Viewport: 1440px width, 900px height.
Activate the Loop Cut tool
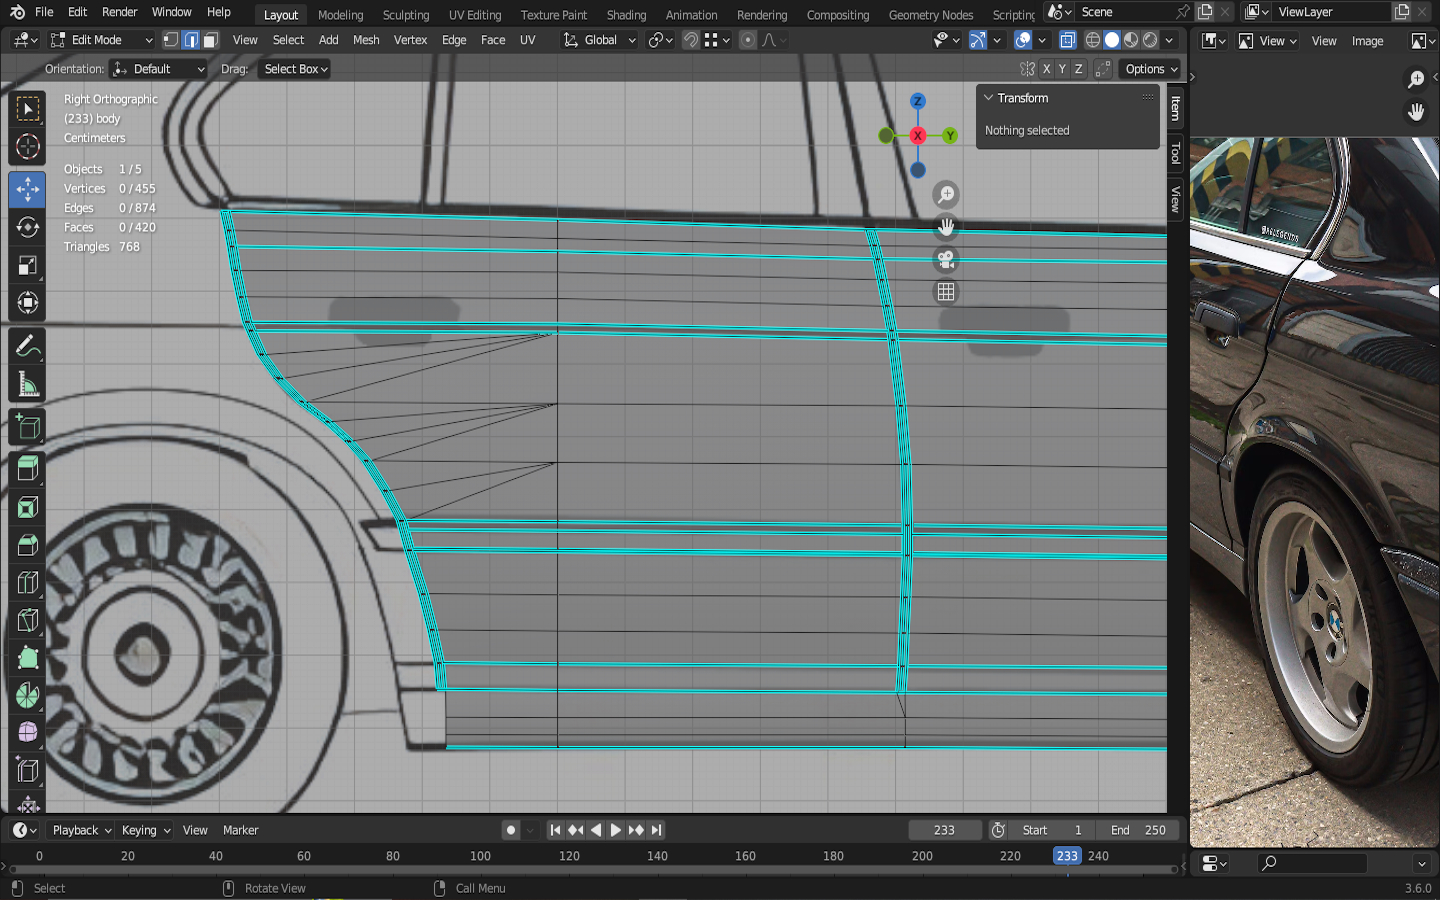28,583
